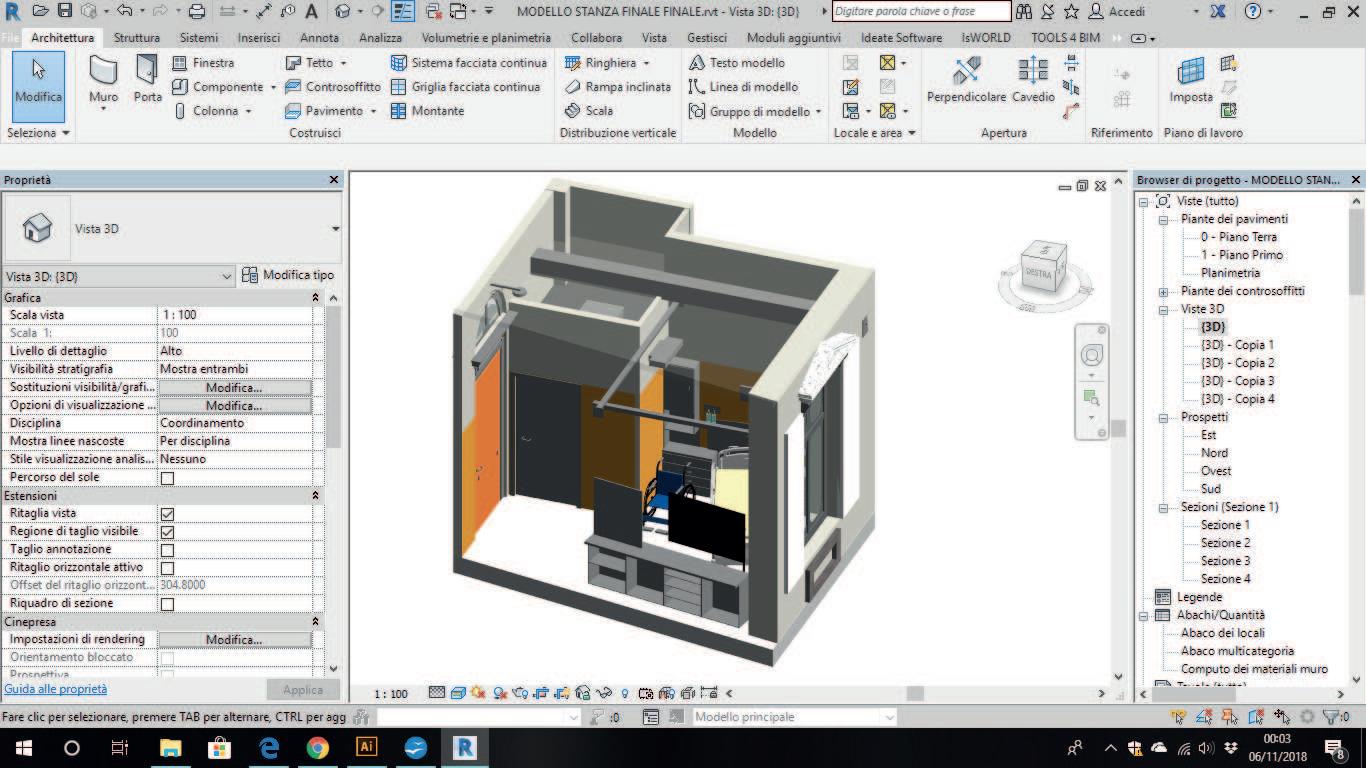Select the Finestra window tool
The width and height of the screenshot is (1366, 768).
pos(204,62)
